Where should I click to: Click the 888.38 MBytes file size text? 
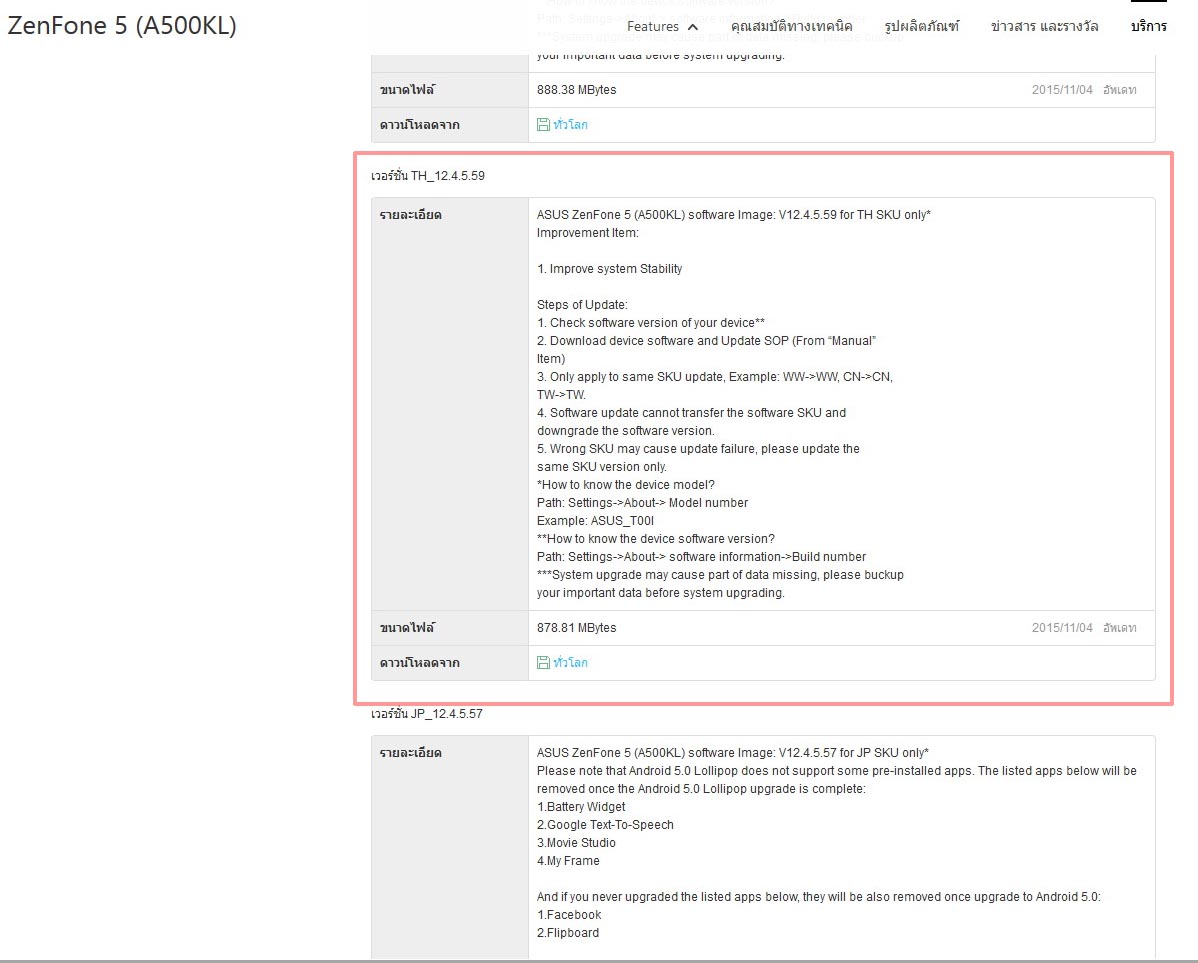[x=576, y=89]
